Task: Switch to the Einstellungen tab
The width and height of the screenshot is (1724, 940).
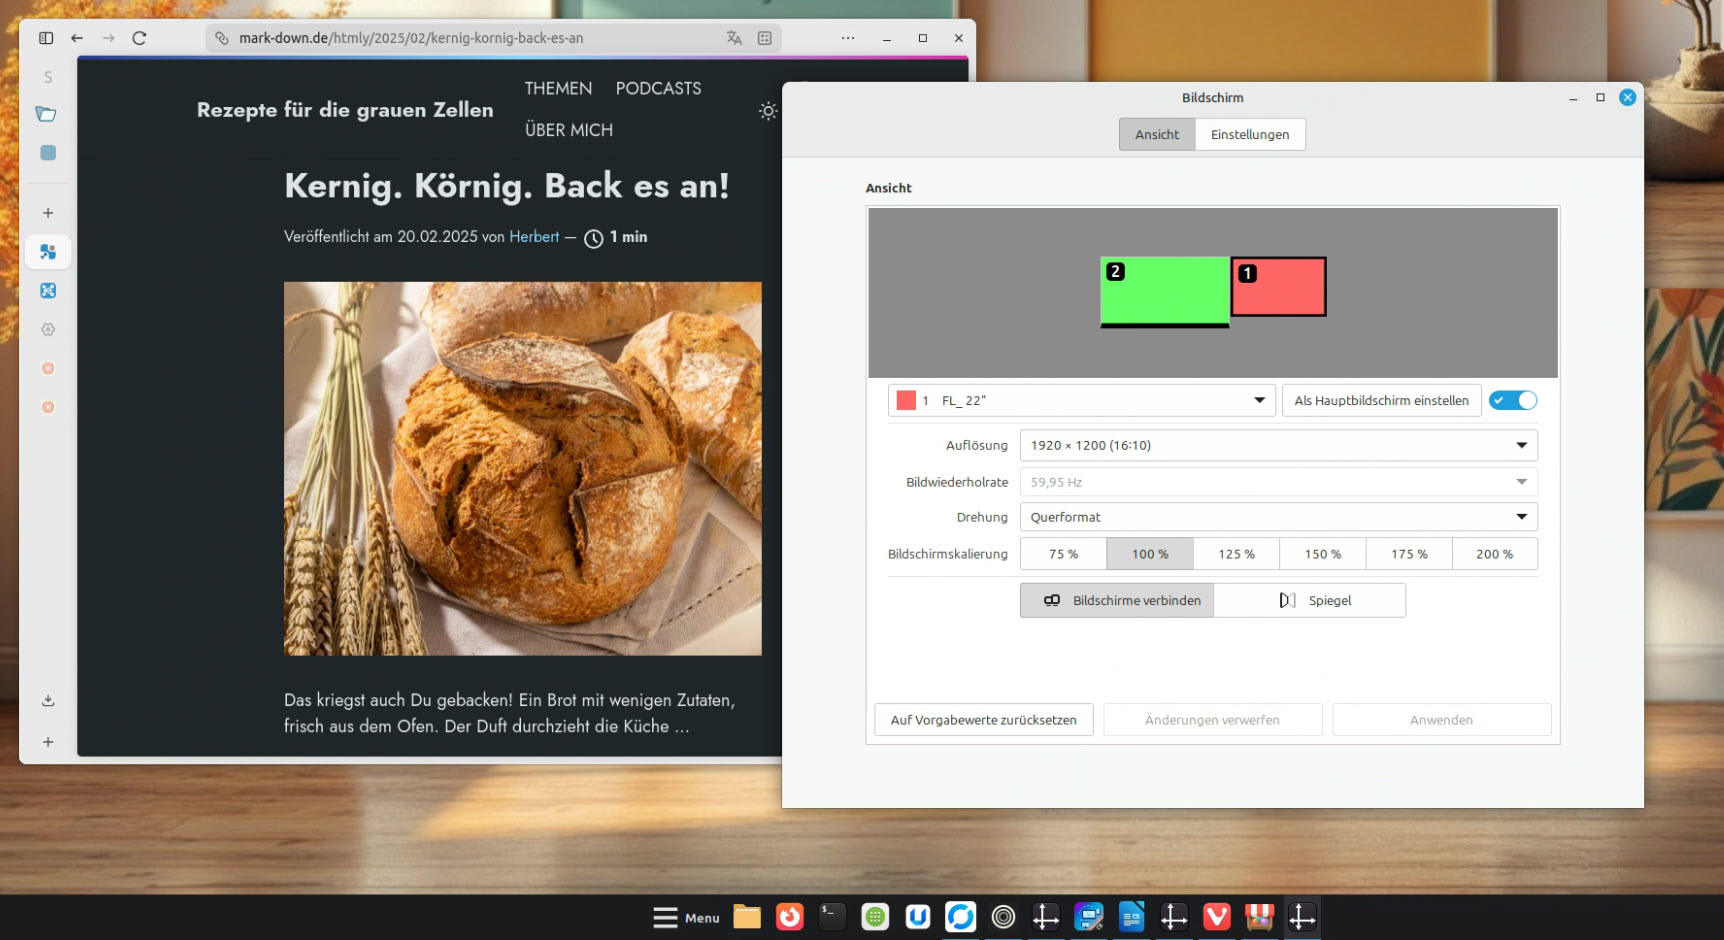Action: coord(1249,134)
